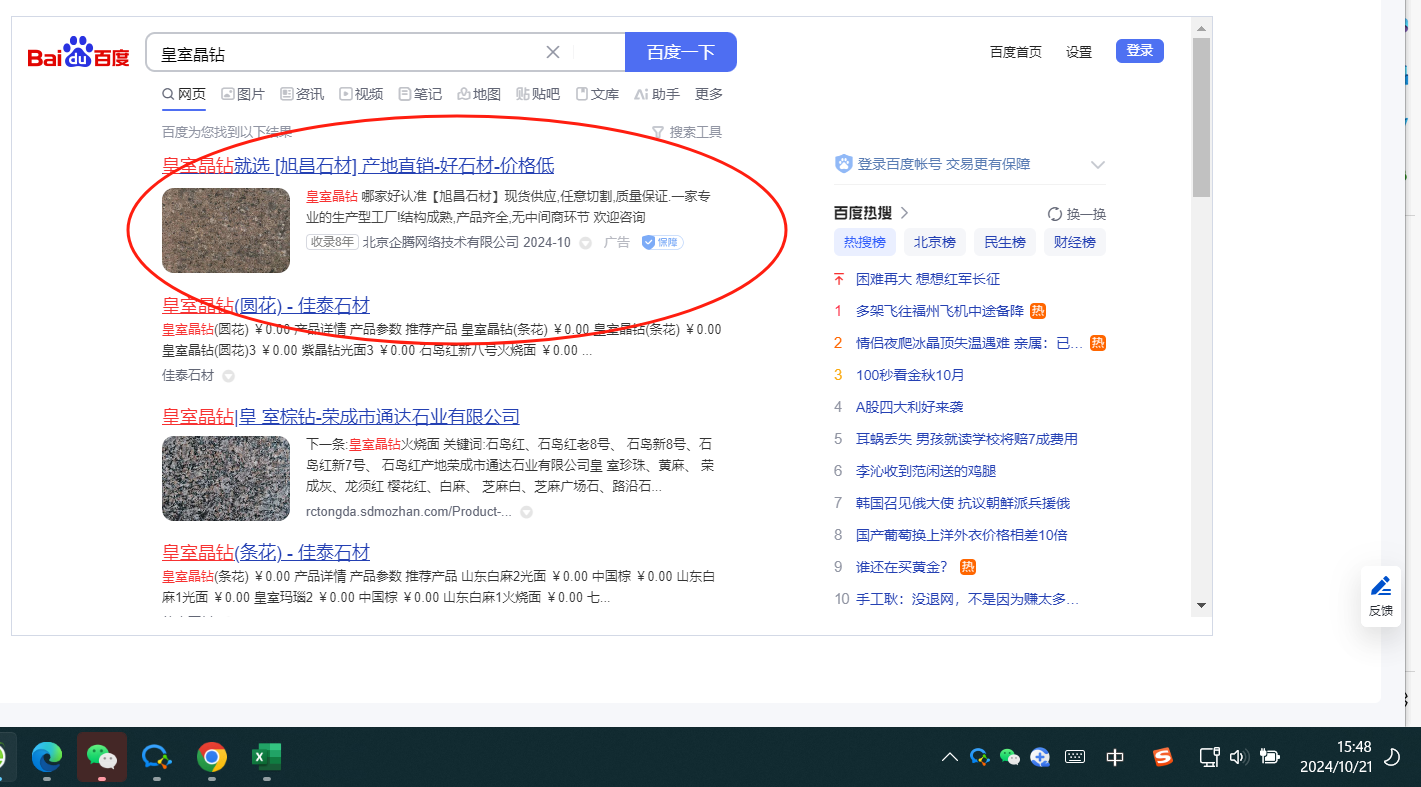Toggle the volume speaker tray icon
Screen dimensions: 1421x787
click(1238, 757)
